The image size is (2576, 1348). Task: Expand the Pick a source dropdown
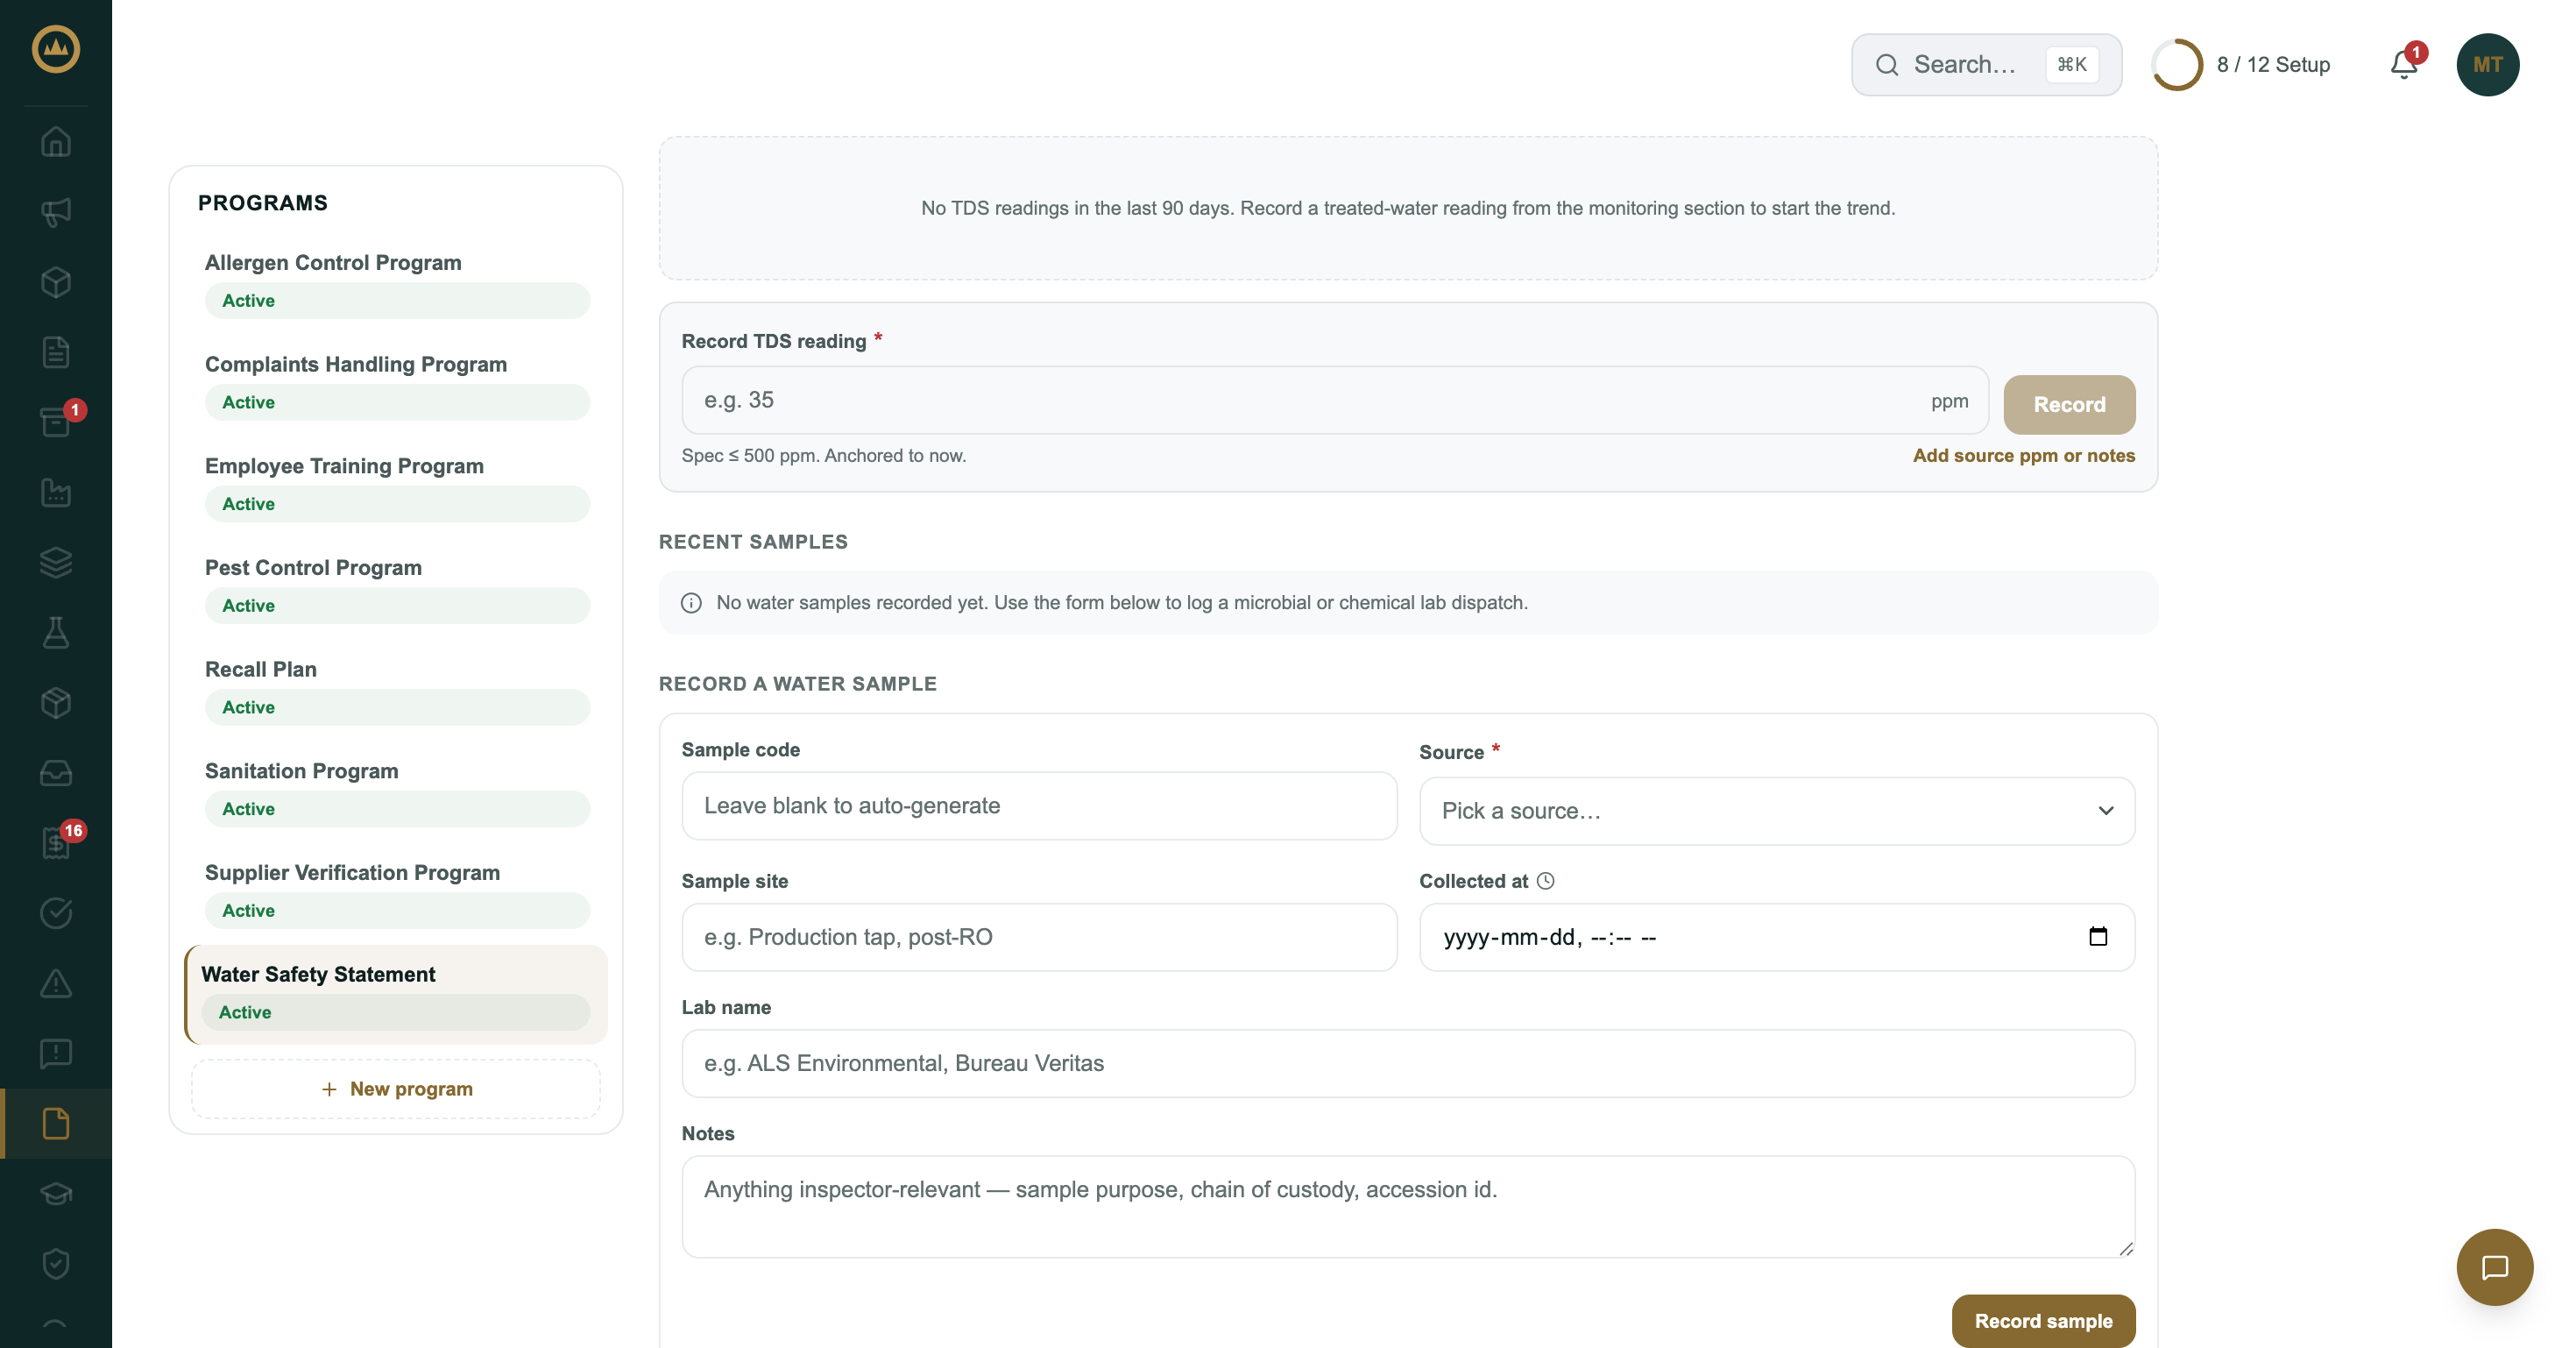(x=1776, y=811)
